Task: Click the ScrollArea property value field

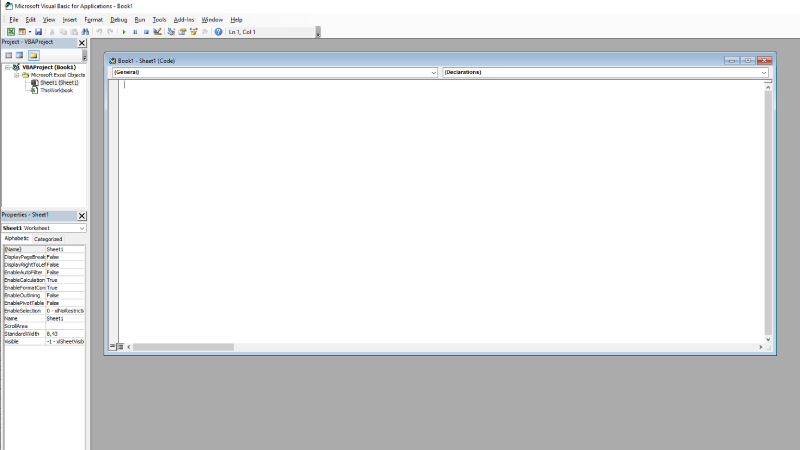Action: 65,326
